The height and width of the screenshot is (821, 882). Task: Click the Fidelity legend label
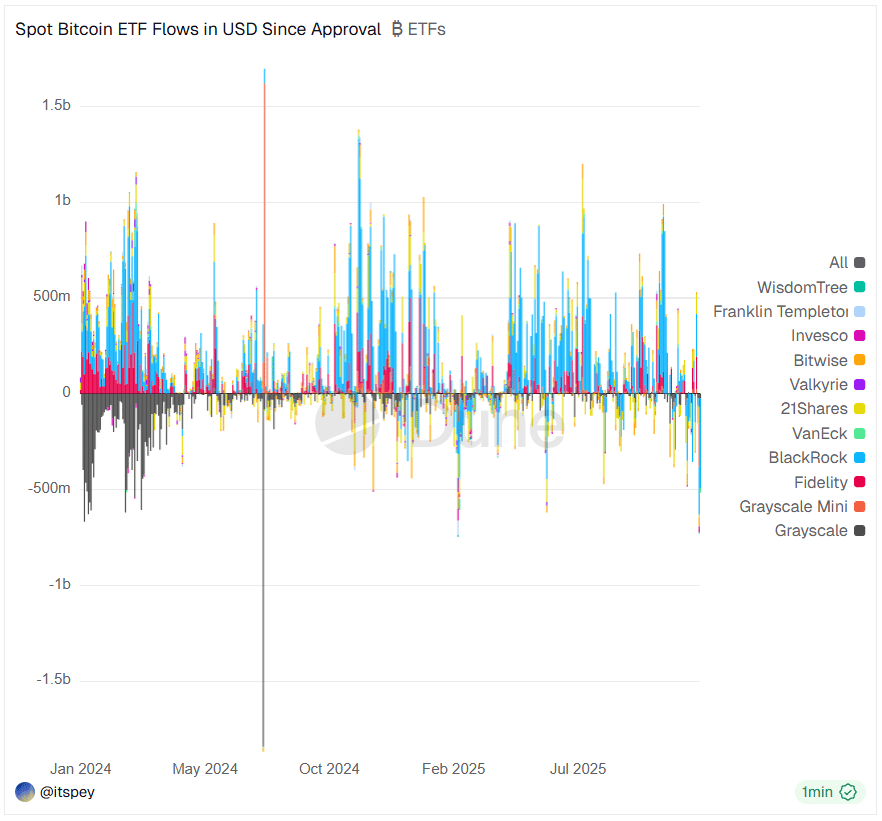tap(821, 482)
